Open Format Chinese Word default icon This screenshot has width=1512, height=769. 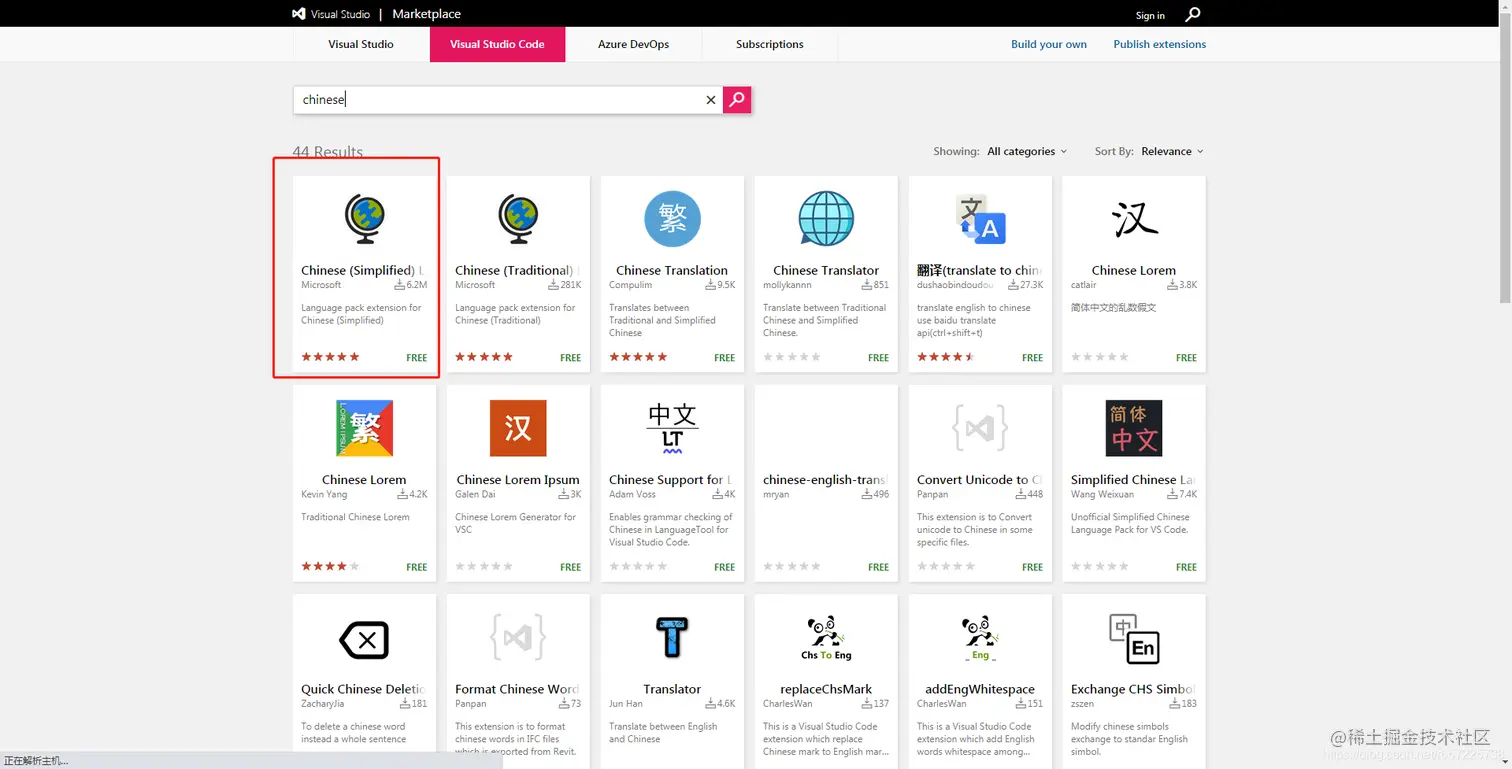(518, 638)
